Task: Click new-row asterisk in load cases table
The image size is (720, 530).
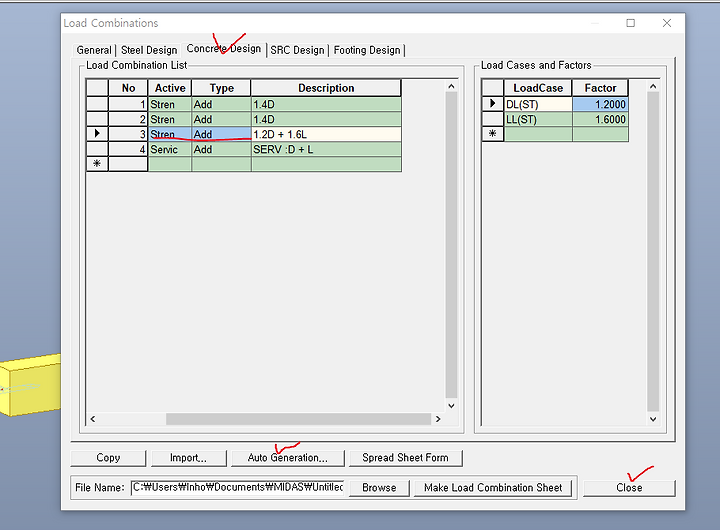Action: (x=493, y=134)
